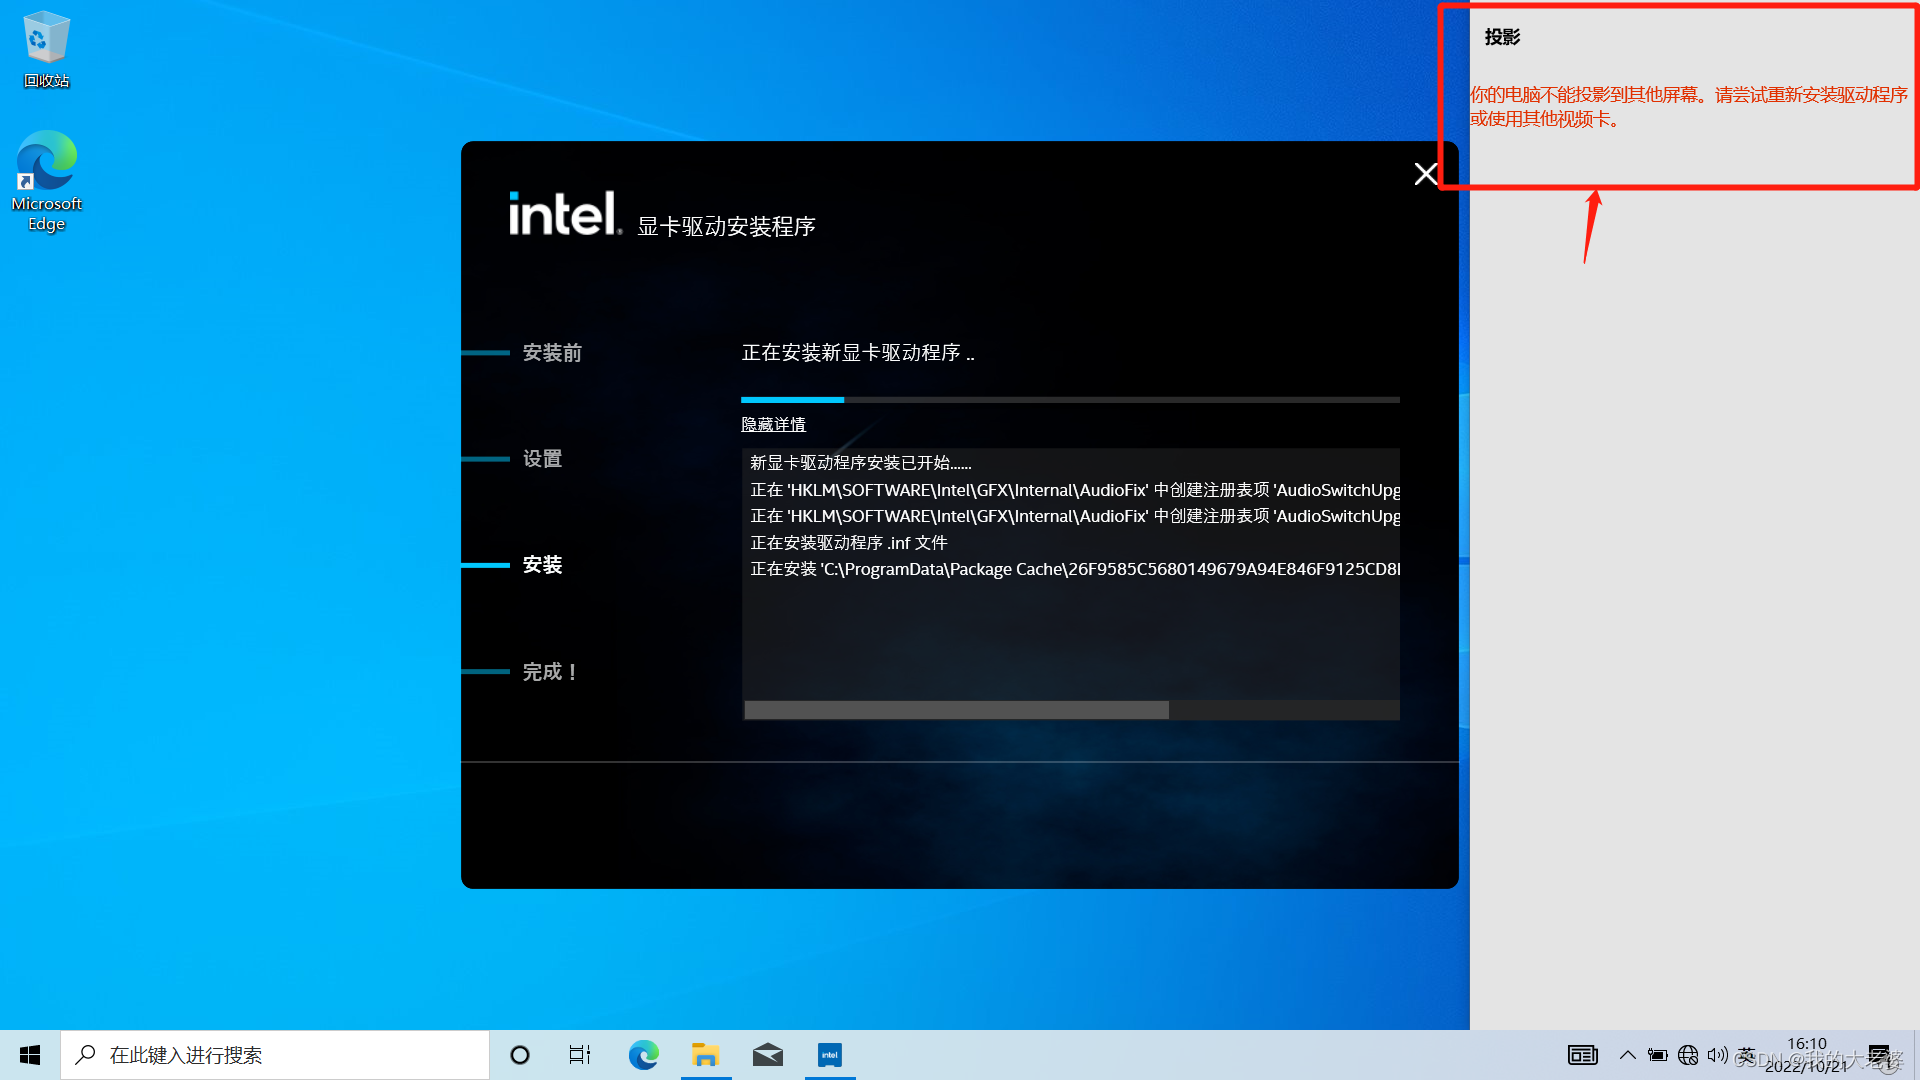The height and width of the screenshot is (1080, 1920).
Task: Toggle the 英 input method indicator
Action: 1746,1055
